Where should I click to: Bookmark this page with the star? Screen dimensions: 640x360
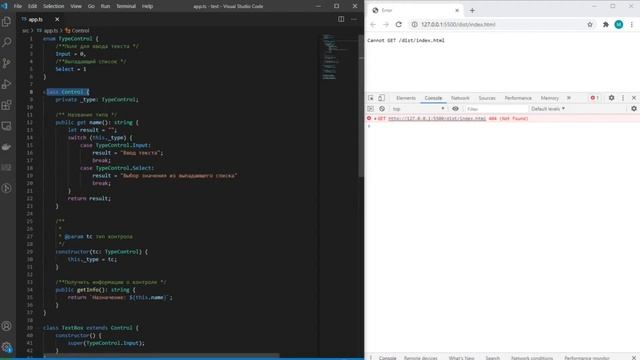pos(590,24)
